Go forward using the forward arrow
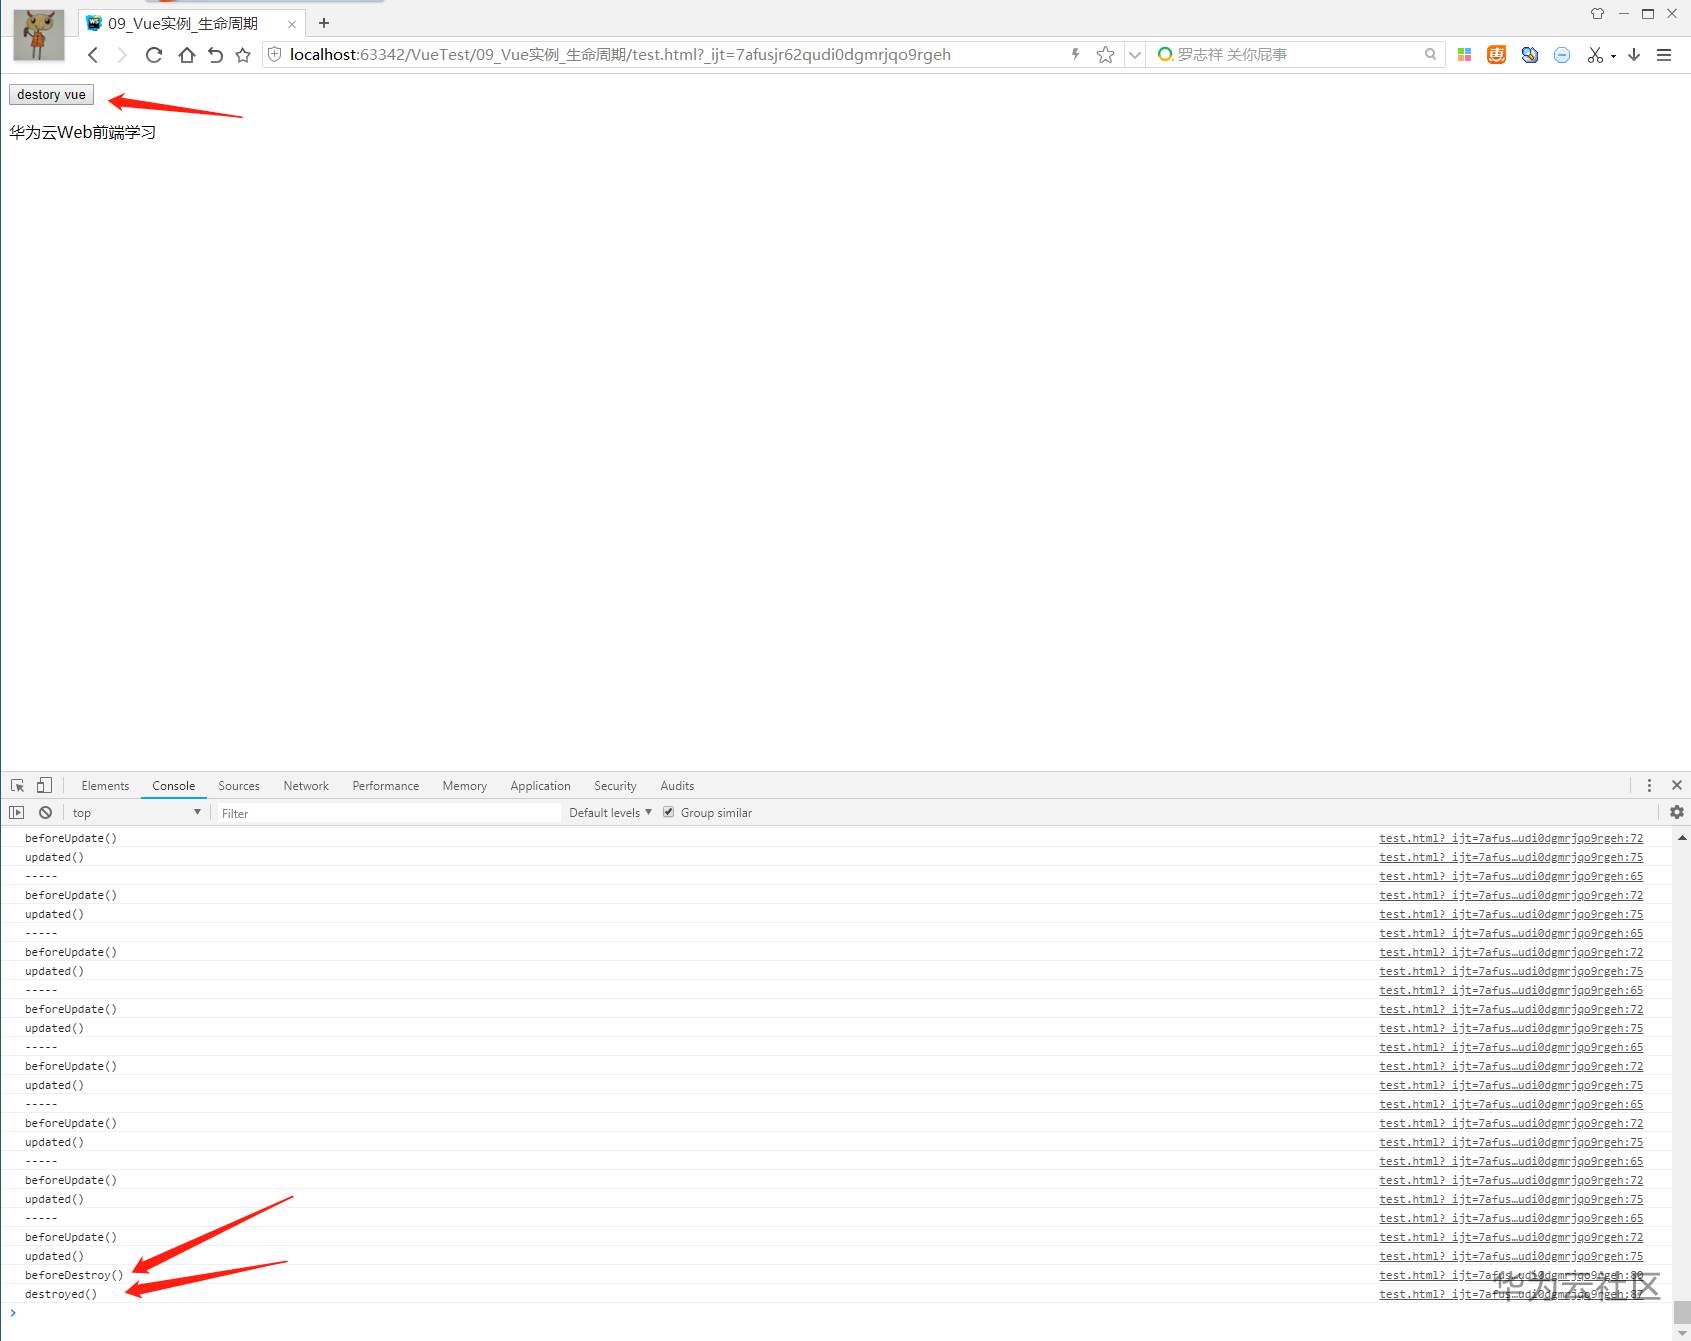Image resolution: width=1691 pixels, height=1341 pixels. tap(122, 55)
